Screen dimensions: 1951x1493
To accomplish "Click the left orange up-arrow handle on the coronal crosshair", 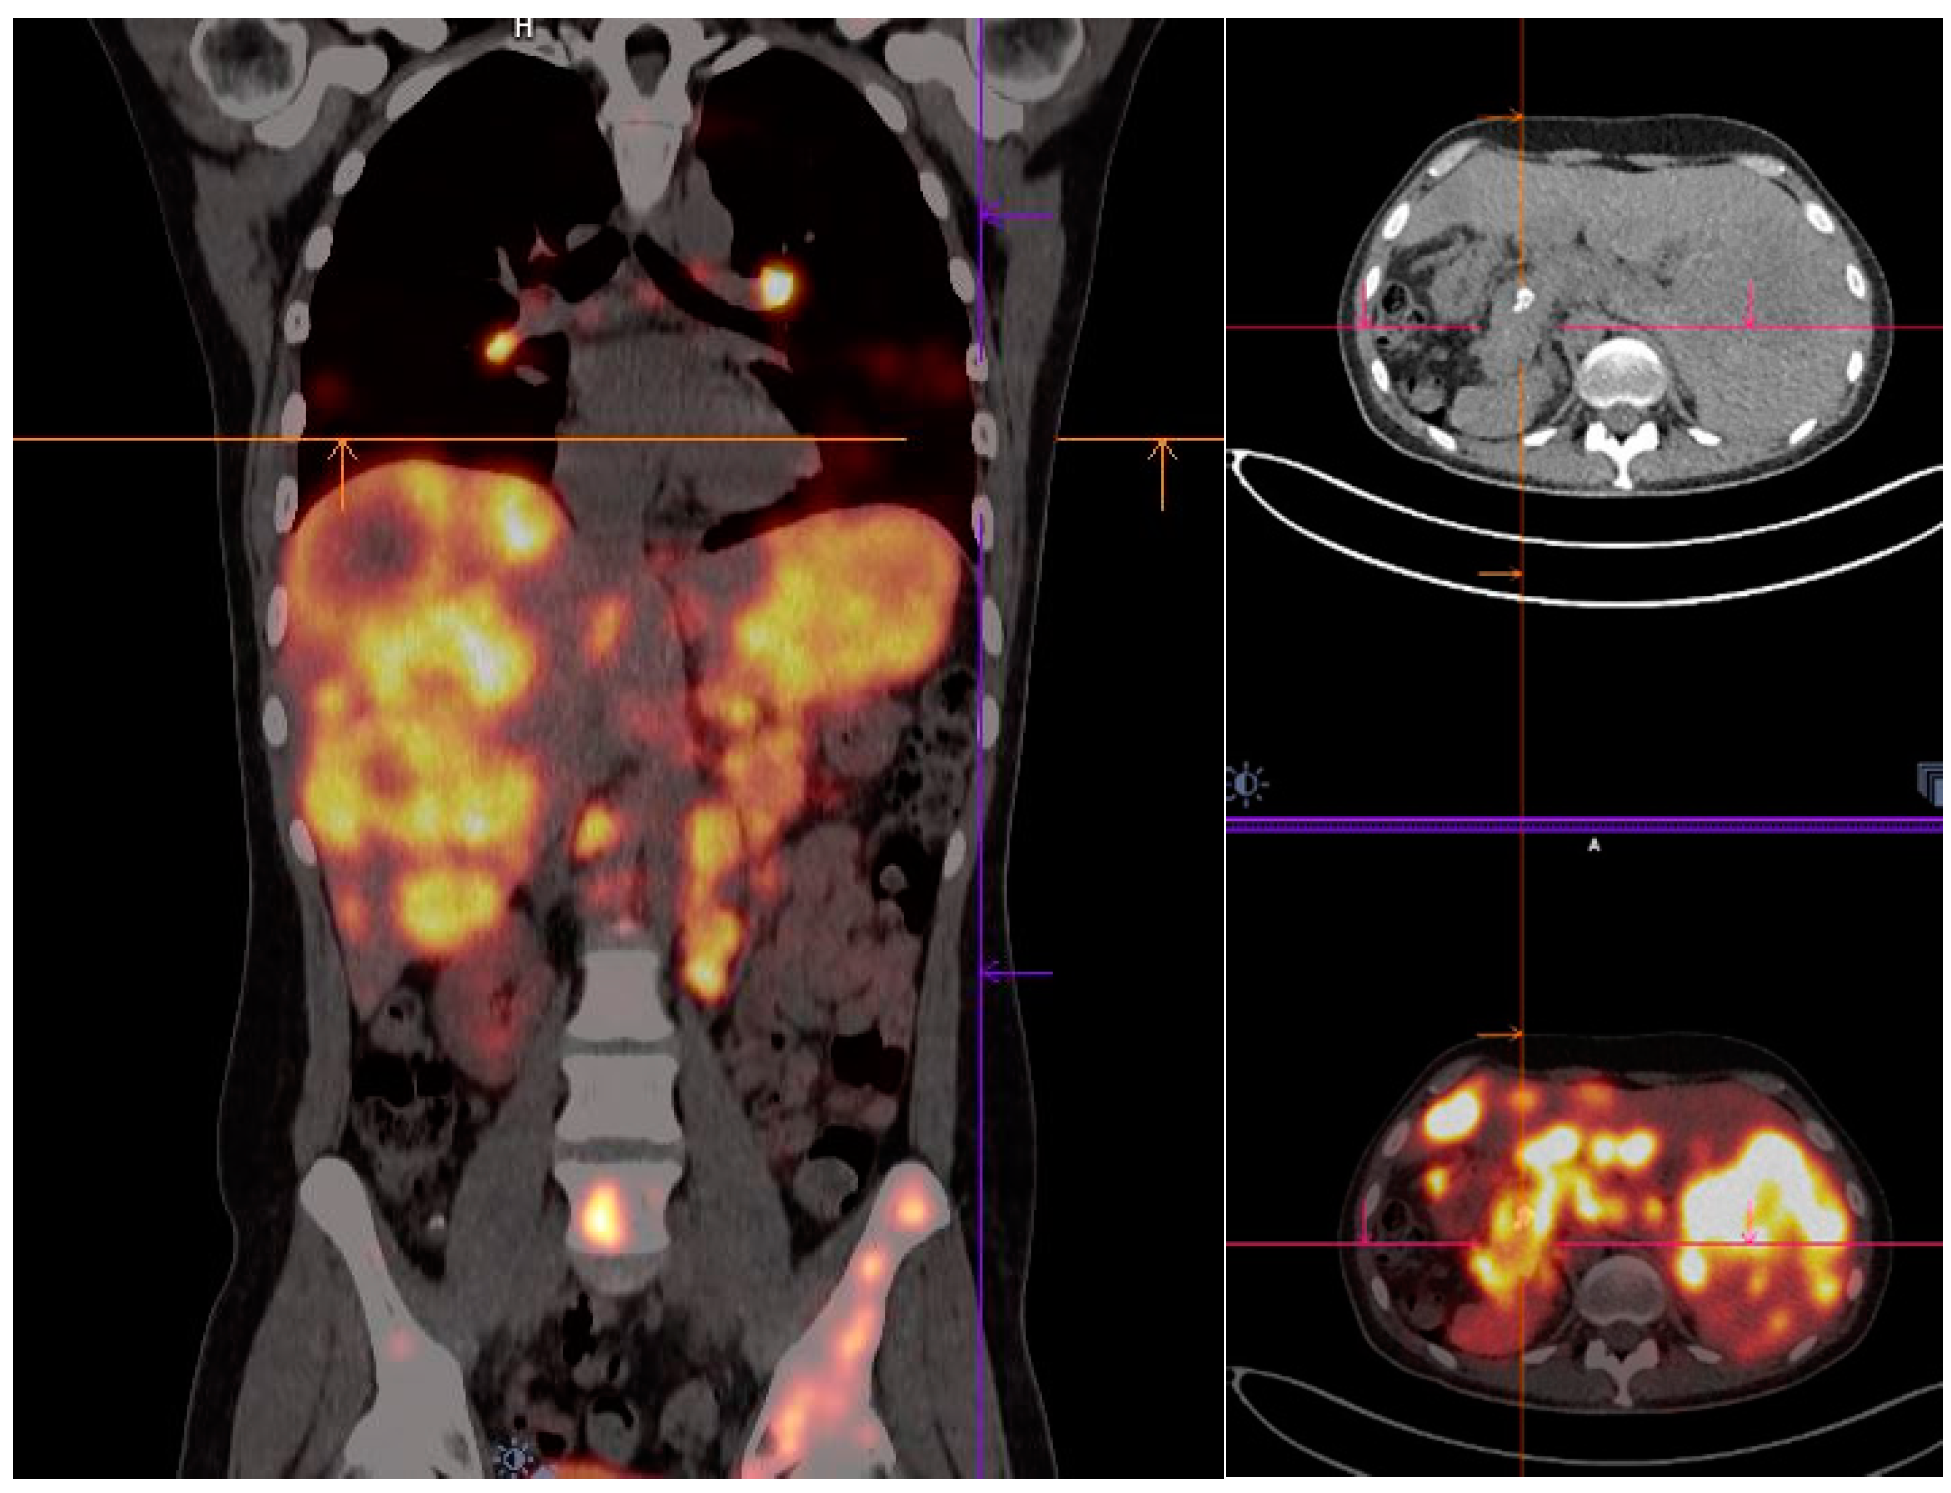I will pyautogui.click(x=343, y=470).
